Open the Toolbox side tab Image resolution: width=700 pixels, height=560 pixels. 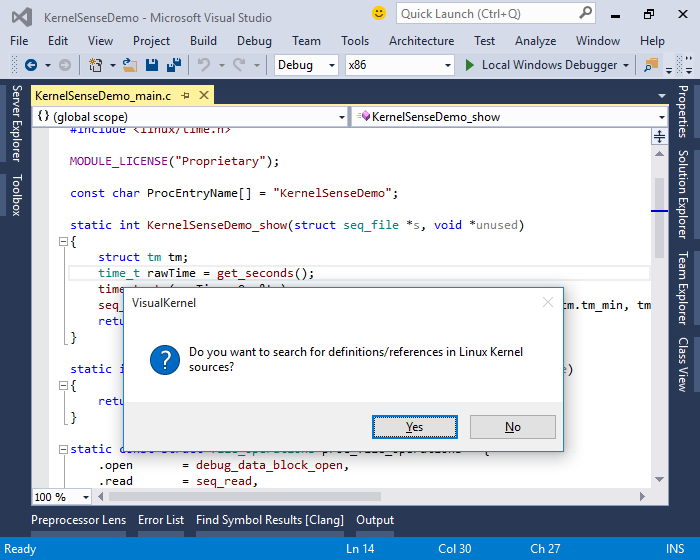(x=17, y=196)
